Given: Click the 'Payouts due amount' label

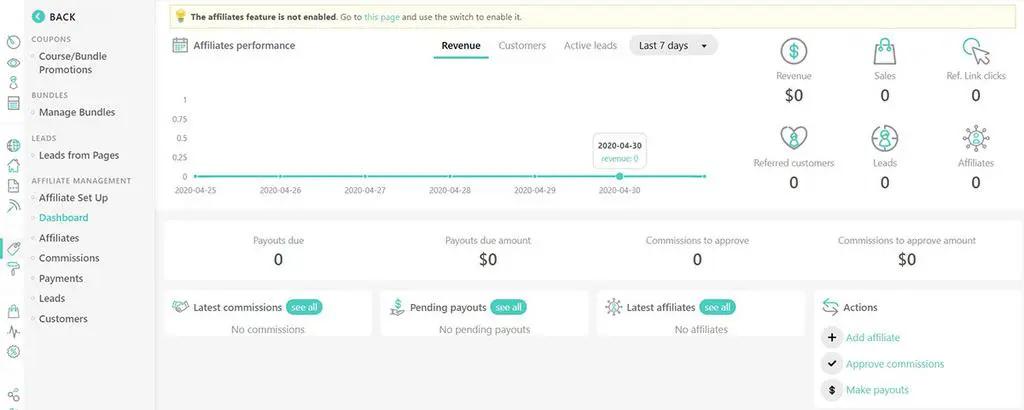Looking at the screenshot, I should pos(488,240).
